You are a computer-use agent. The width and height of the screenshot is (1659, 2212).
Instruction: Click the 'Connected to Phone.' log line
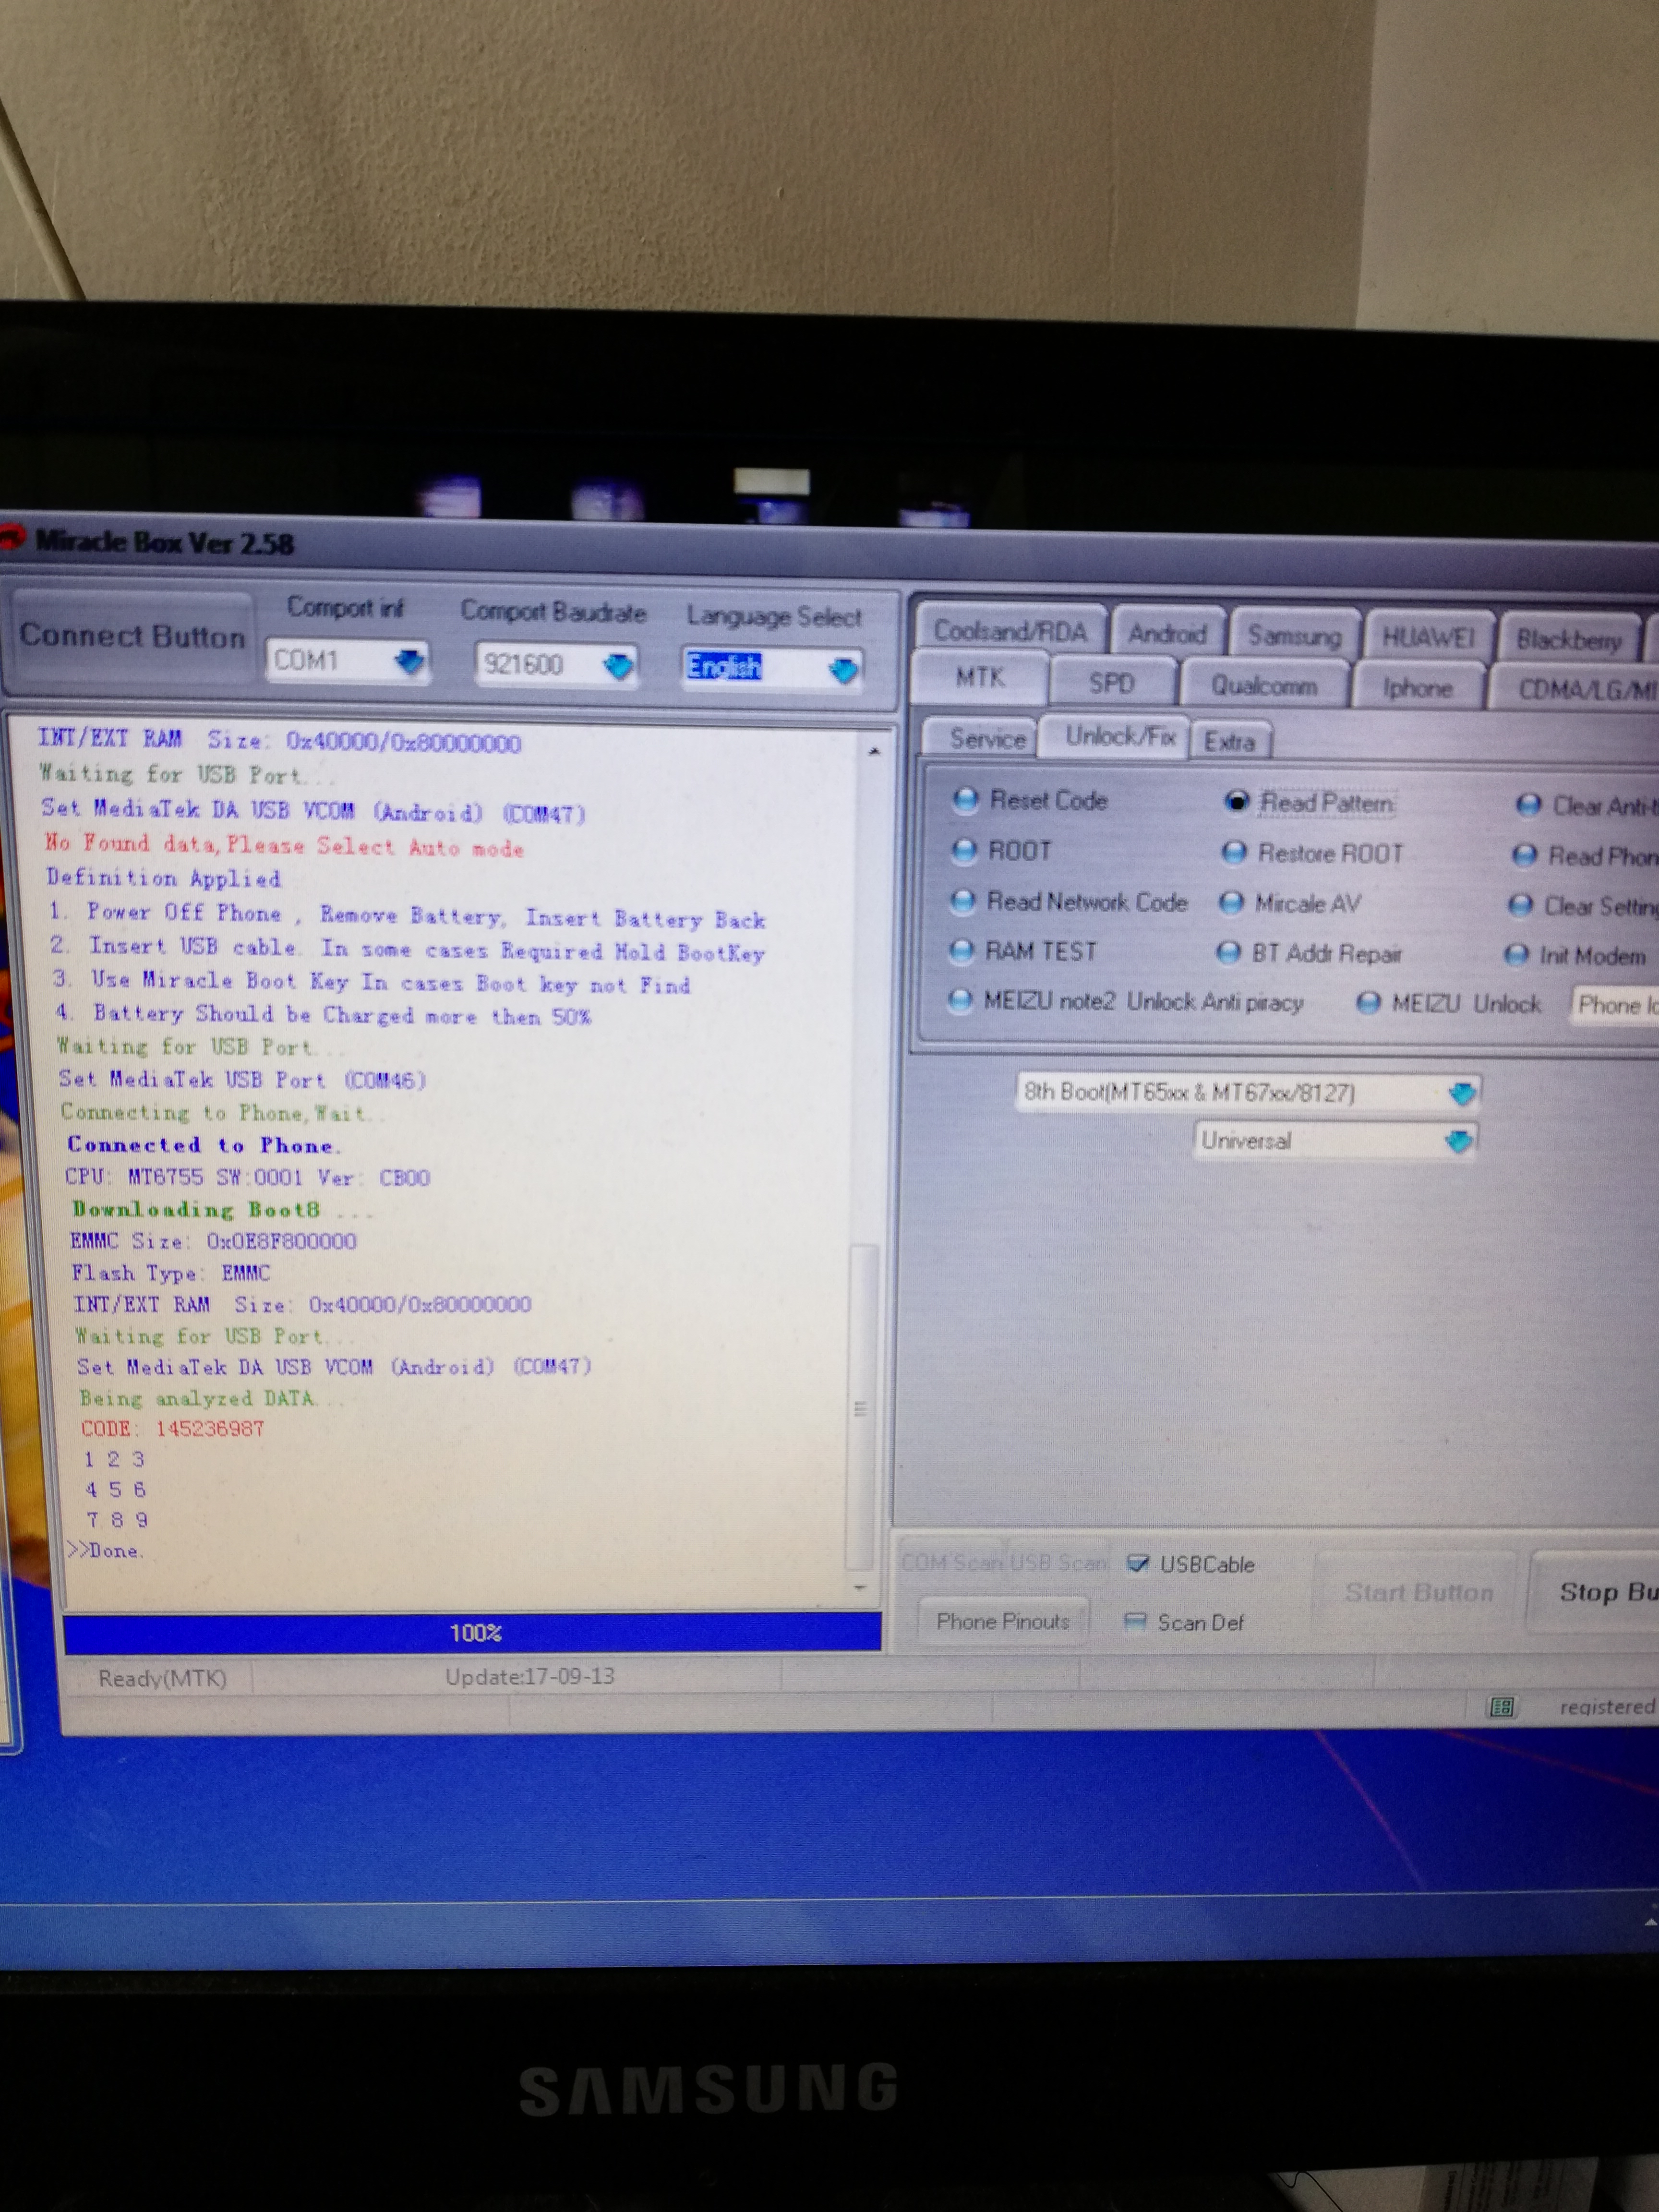coord(204,1144)
